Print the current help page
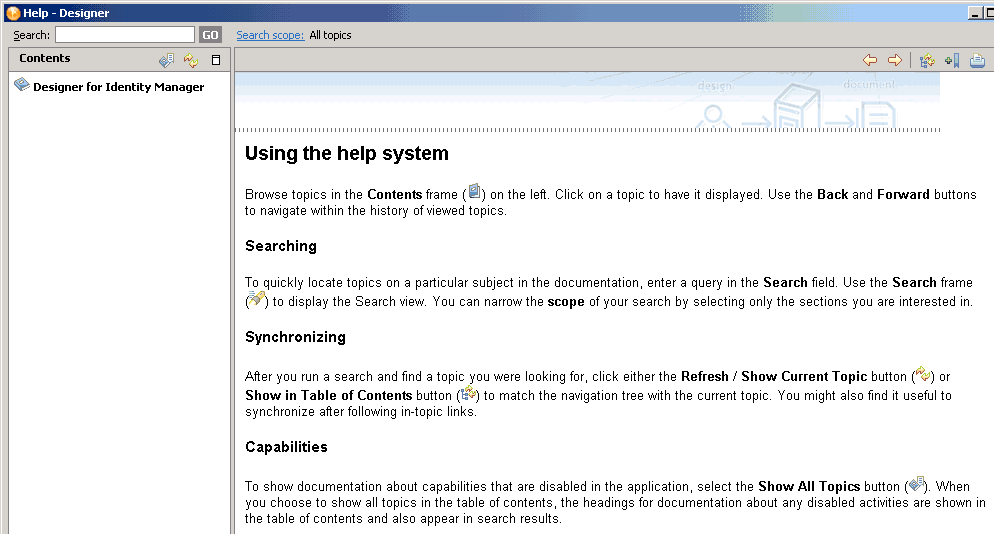994x534 pixels. point(977,60)
